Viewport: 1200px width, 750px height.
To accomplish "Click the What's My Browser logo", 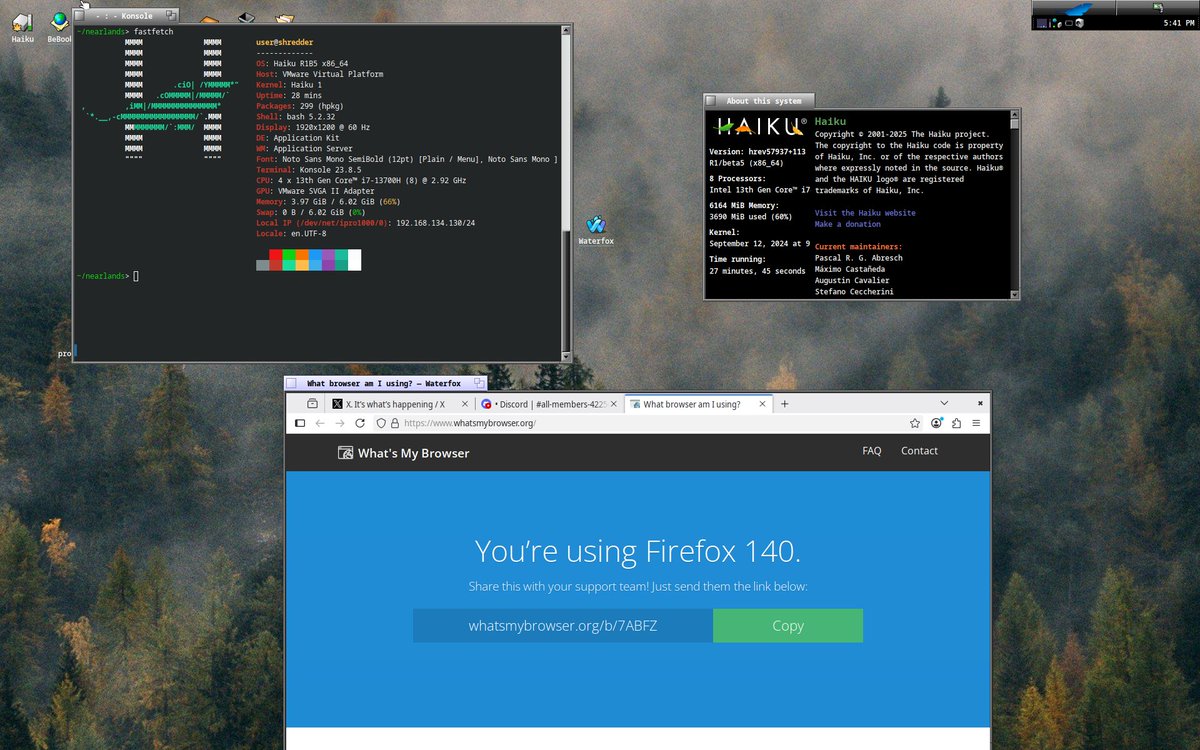I will 404,453.
